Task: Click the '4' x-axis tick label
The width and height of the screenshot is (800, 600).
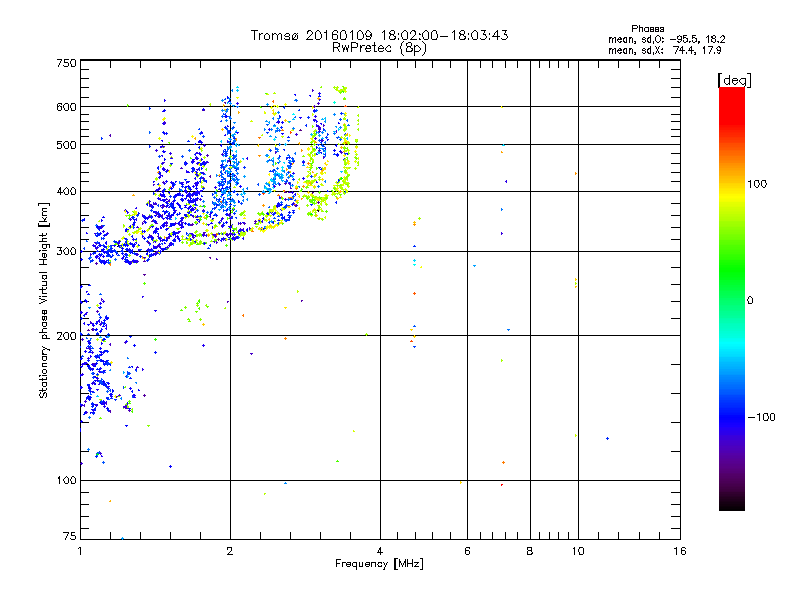Action: coord(380,551)
